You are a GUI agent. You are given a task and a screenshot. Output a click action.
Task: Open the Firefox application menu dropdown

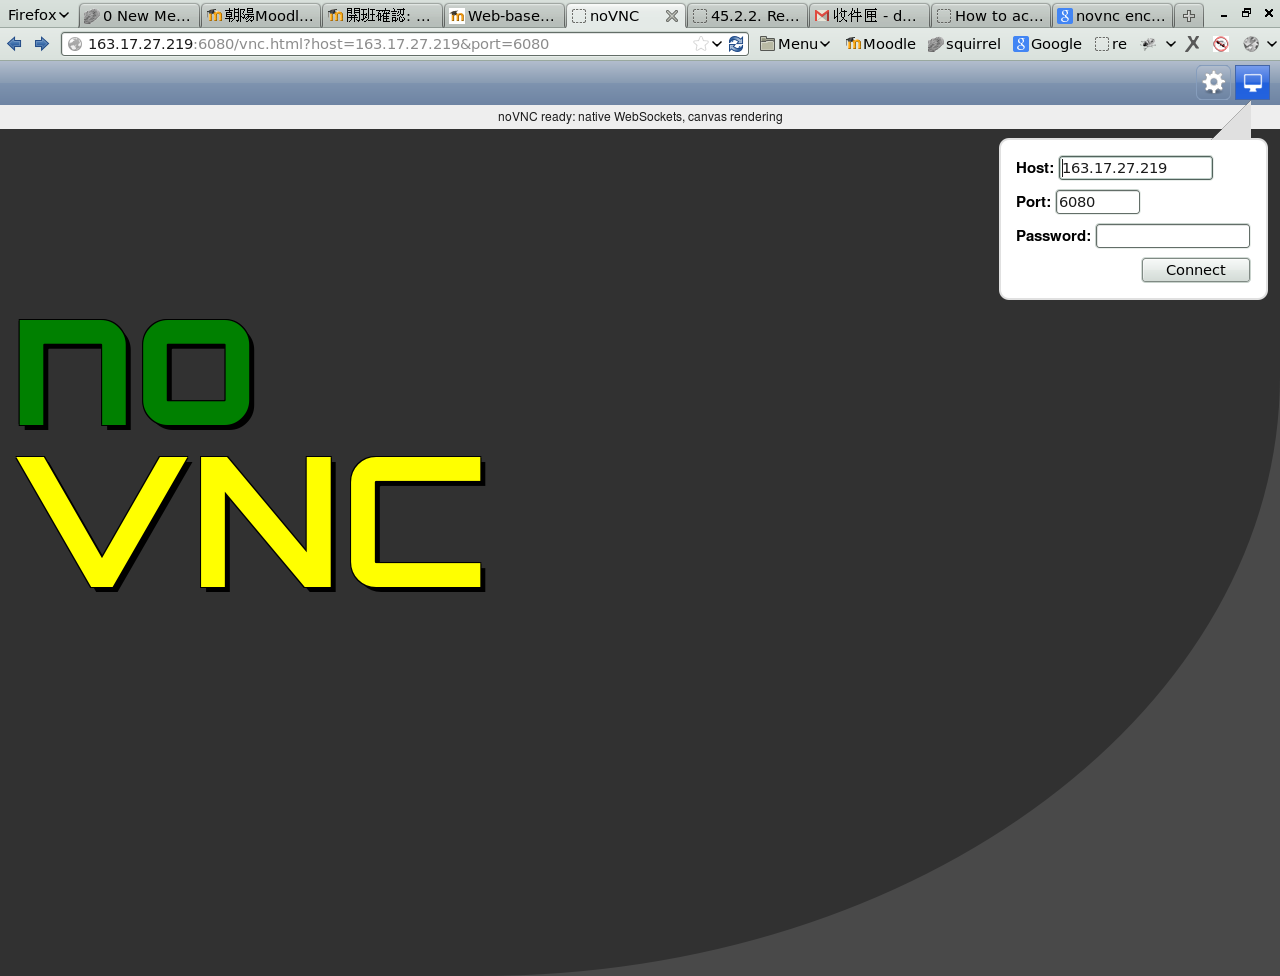click(38, 15)
